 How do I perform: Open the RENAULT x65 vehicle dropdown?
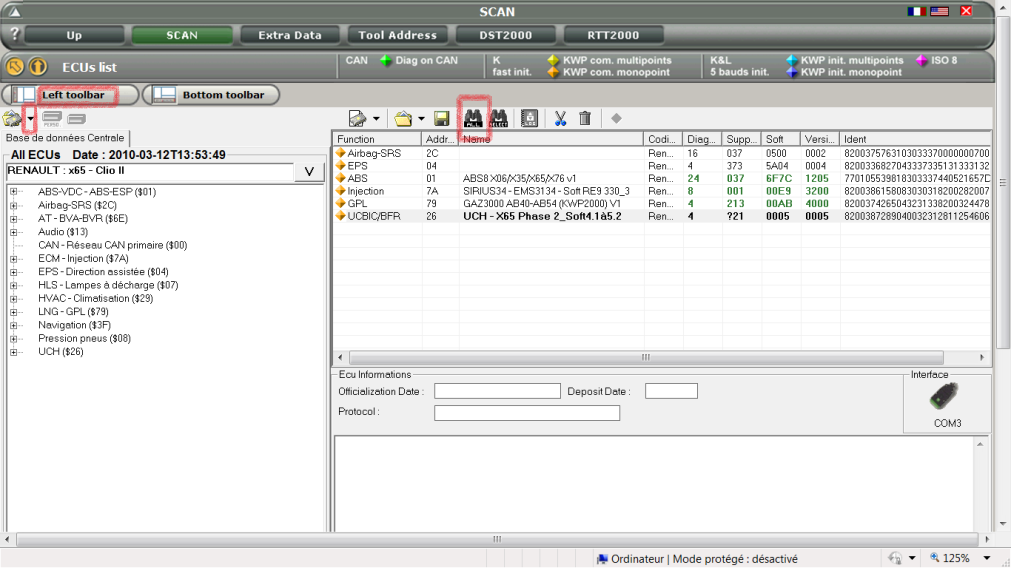[309, 171]
